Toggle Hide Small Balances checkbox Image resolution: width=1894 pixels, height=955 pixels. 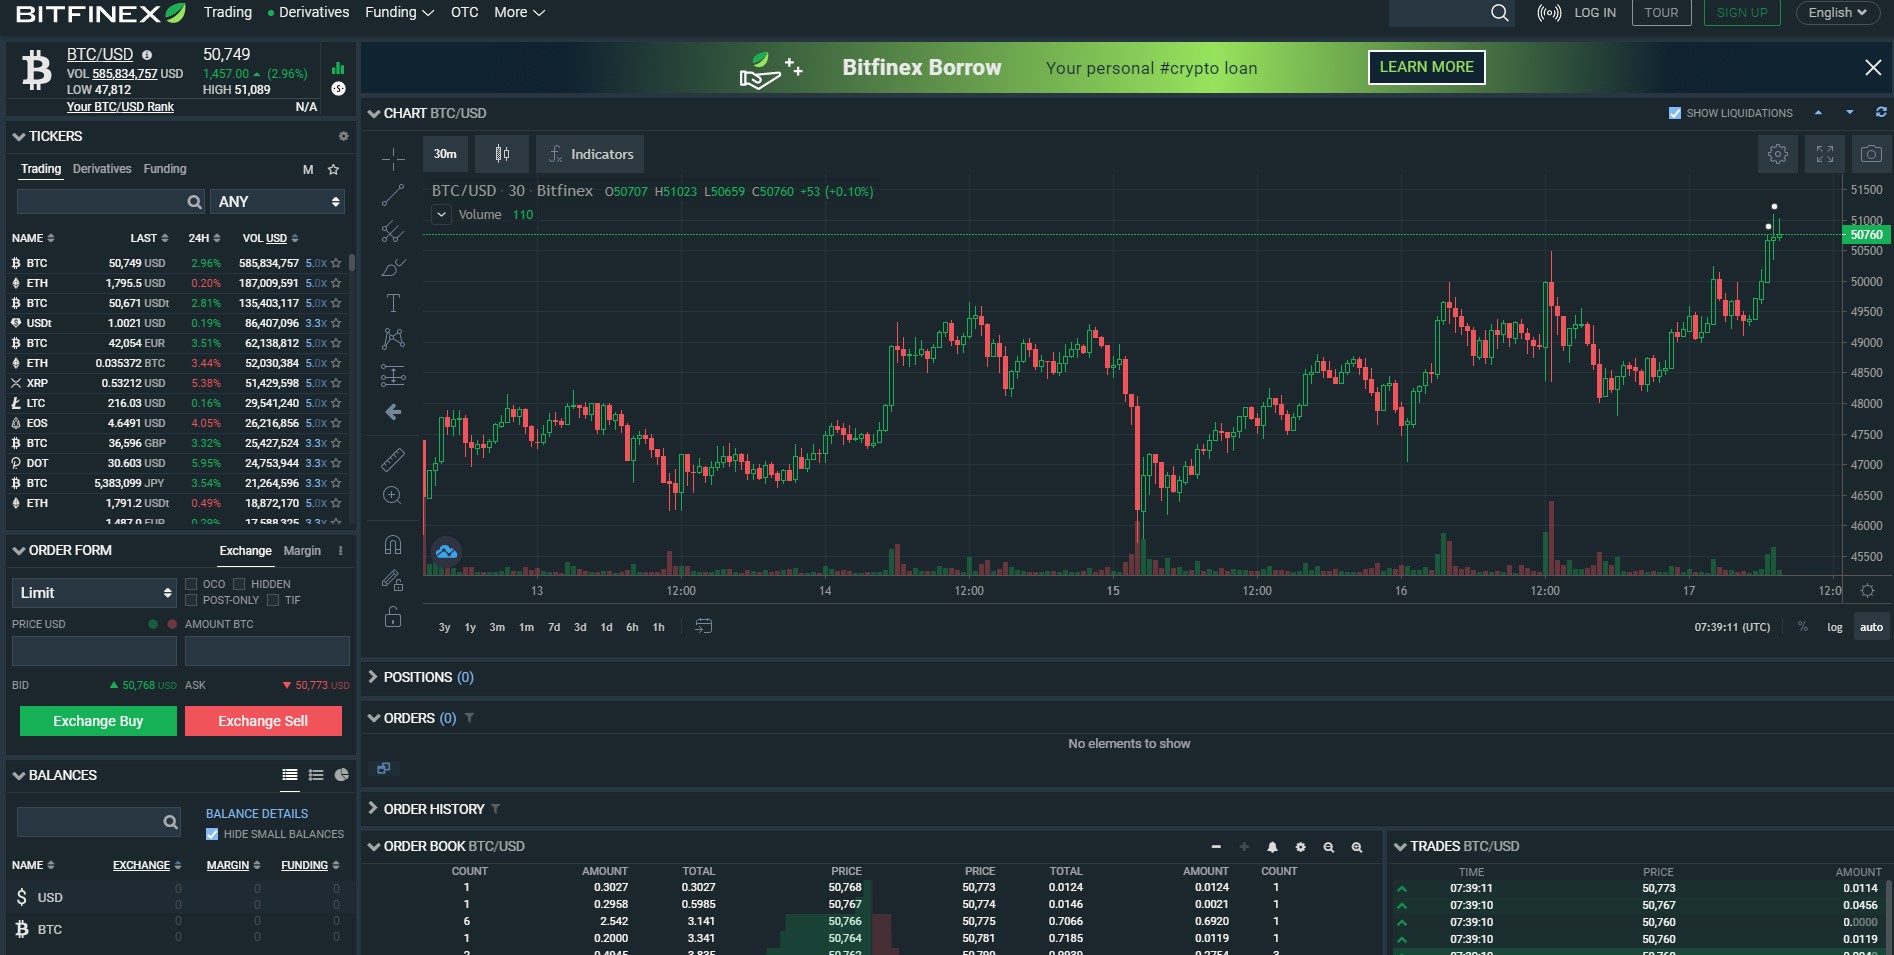pyautogui.click(x=212, y=834)
